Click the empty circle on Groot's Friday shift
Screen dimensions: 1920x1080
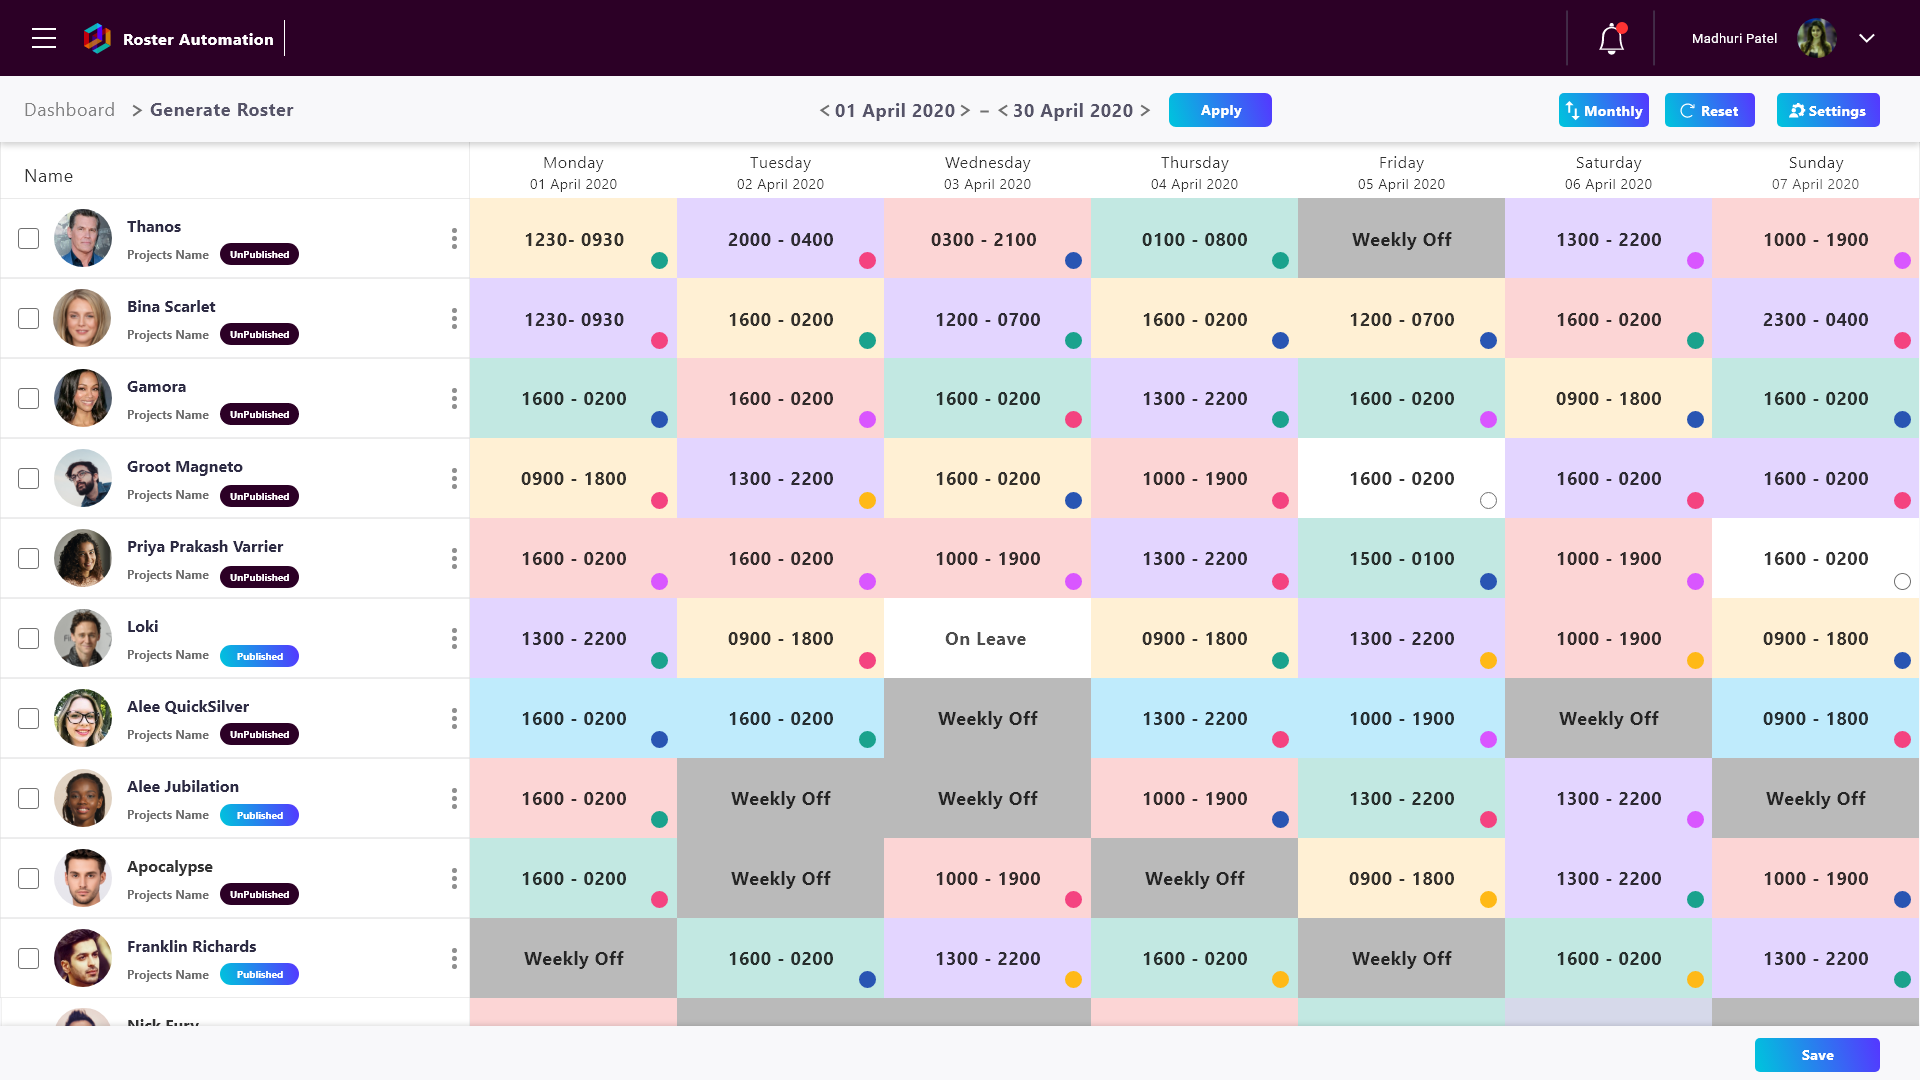tap(1488, 500)
